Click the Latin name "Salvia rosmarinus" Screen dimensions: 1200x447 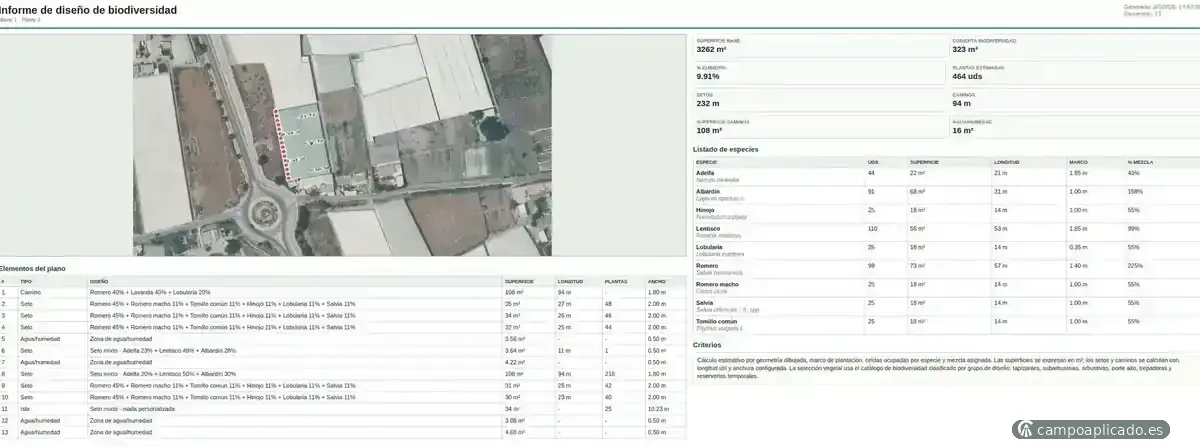(719, 272)
